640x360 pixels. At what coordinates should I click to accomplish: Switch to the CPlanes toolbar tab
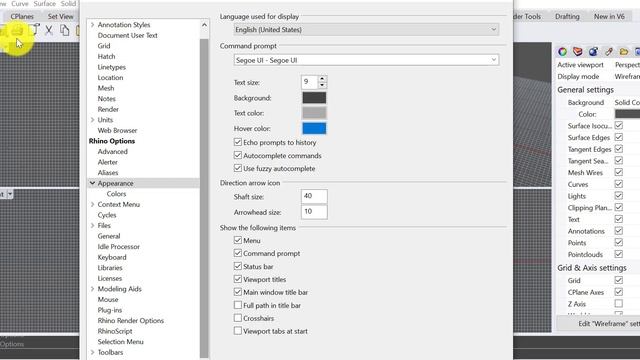(22, 16)
